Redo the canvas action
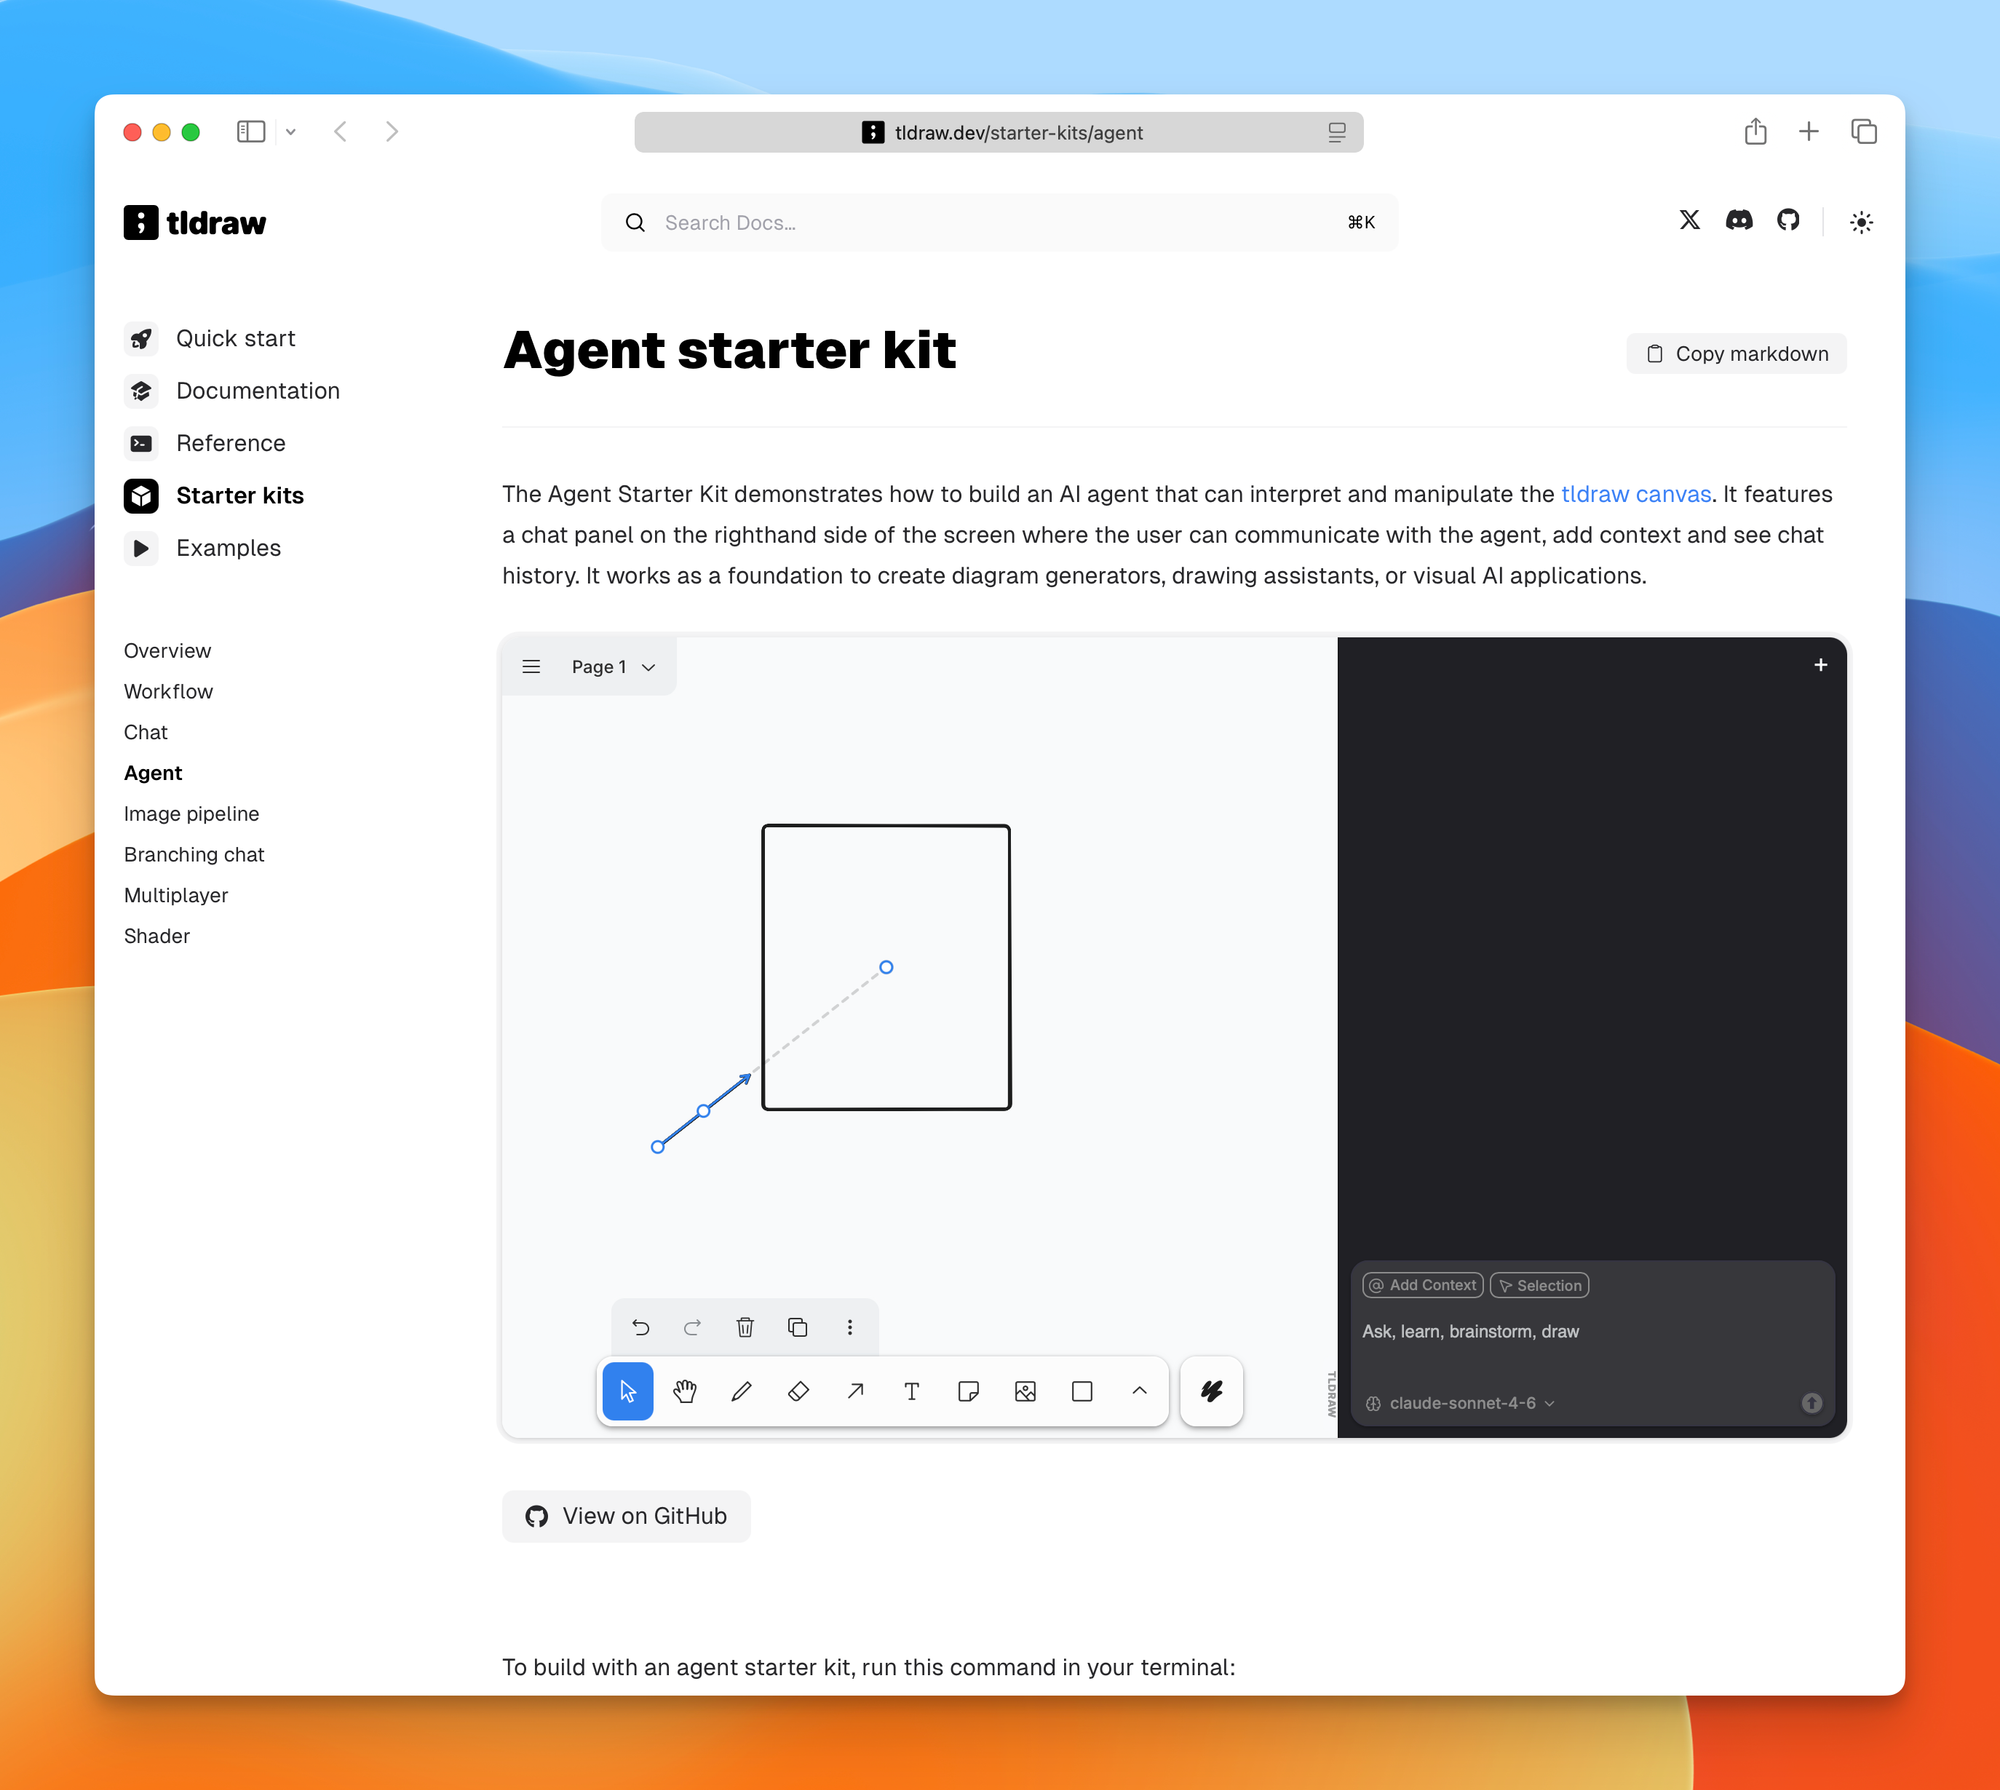This screenshot has width=2000, height=1790. [692, 1327]
